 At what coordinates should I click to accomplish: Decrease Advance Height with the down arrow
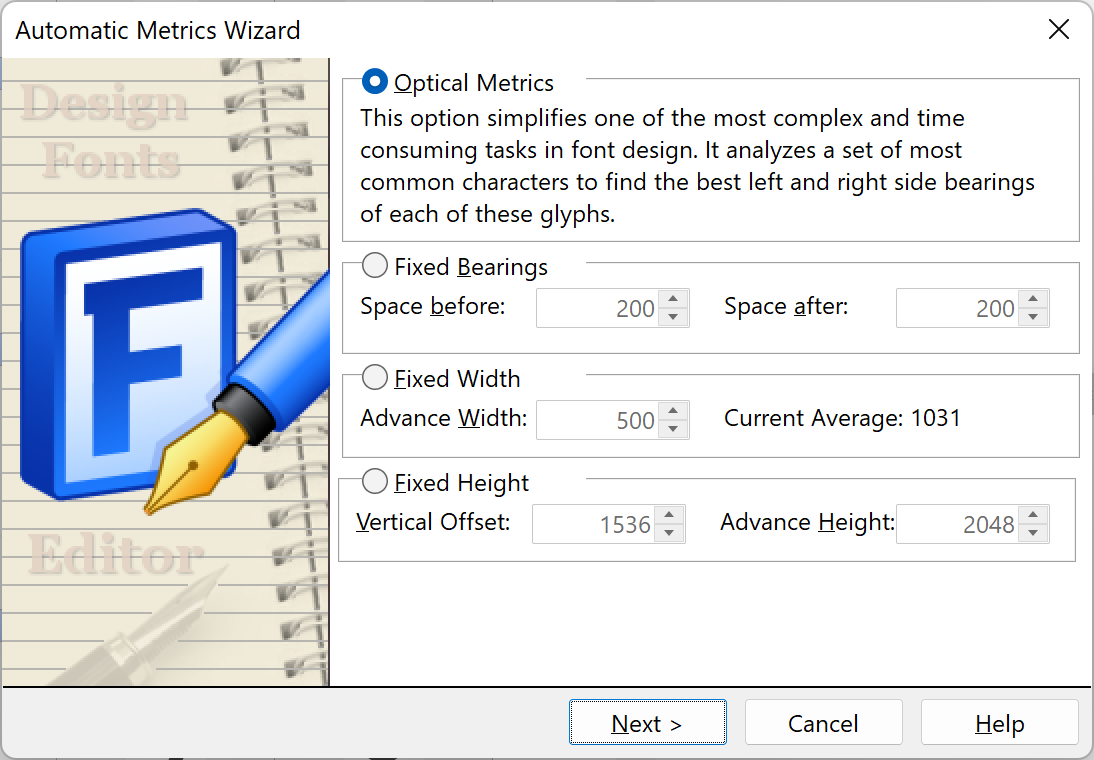pos(1033,533)
